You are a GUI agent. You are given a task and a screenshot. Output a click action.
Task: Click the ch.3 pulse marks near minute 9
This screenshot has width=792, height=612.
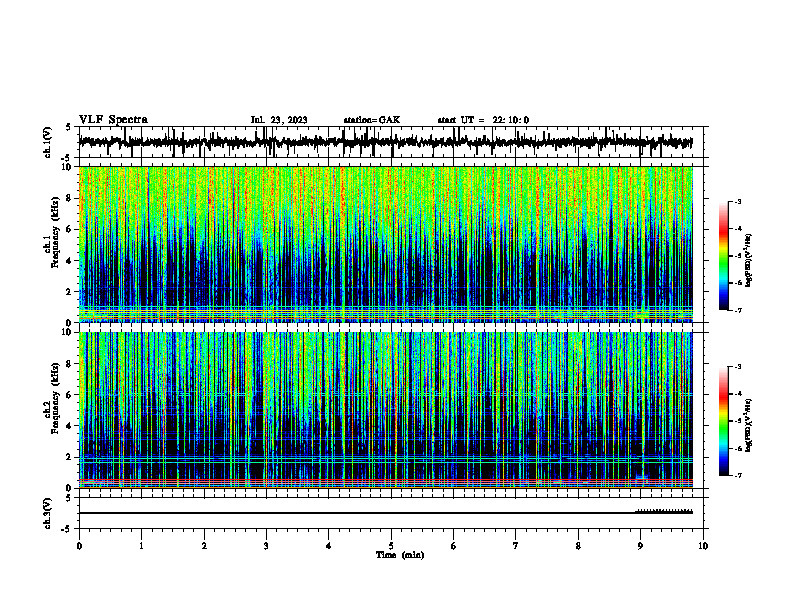tap(664, 511)
